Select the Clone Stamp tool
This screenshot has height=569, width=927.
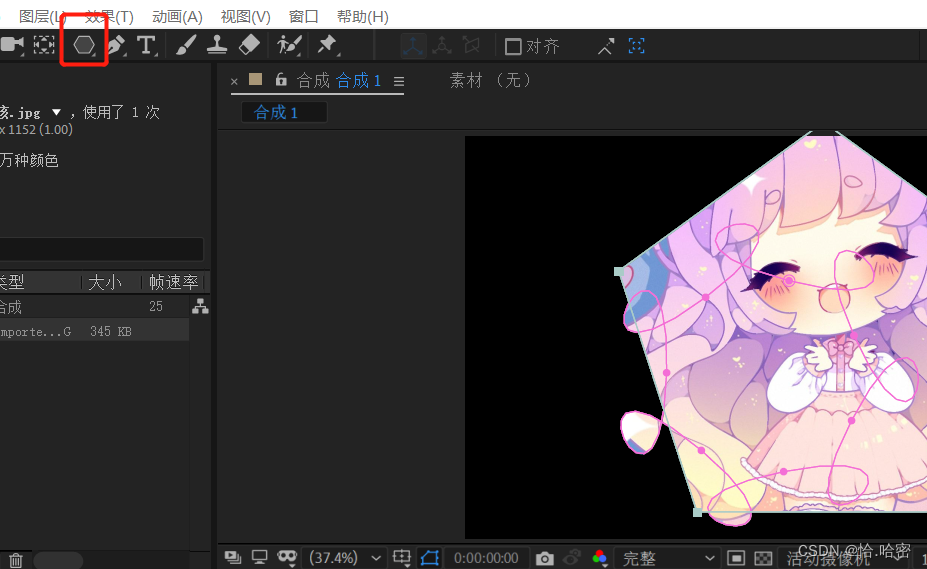[x=217, y=45]
